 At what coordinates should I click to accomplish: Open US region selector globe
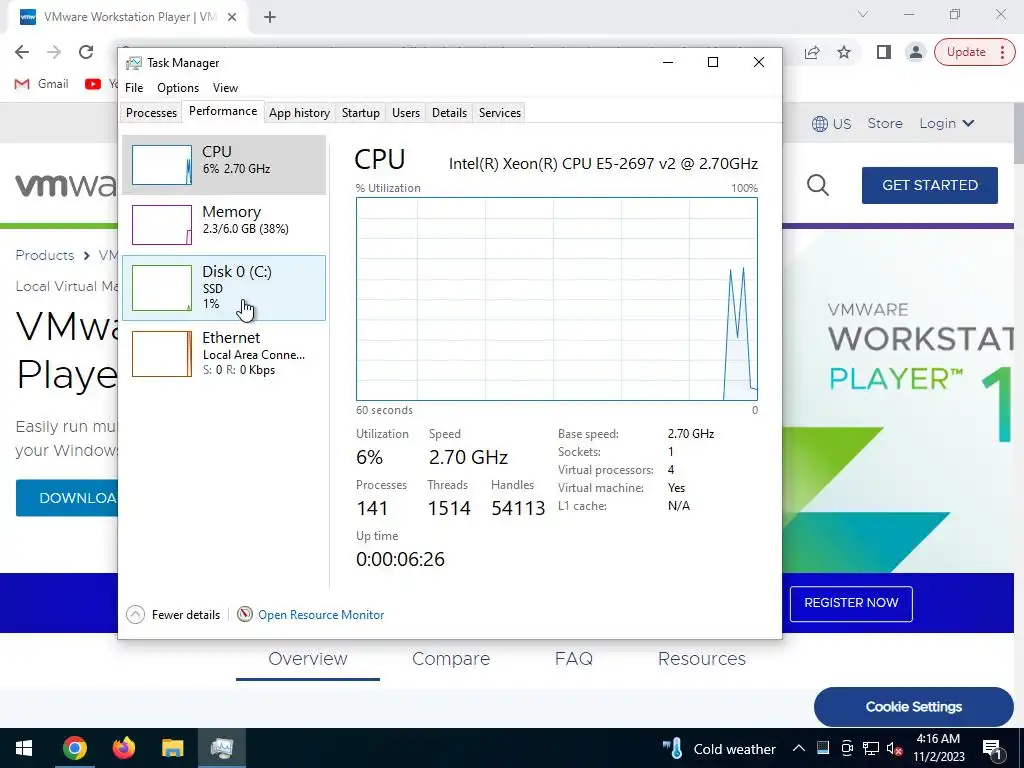coord(820,123)
